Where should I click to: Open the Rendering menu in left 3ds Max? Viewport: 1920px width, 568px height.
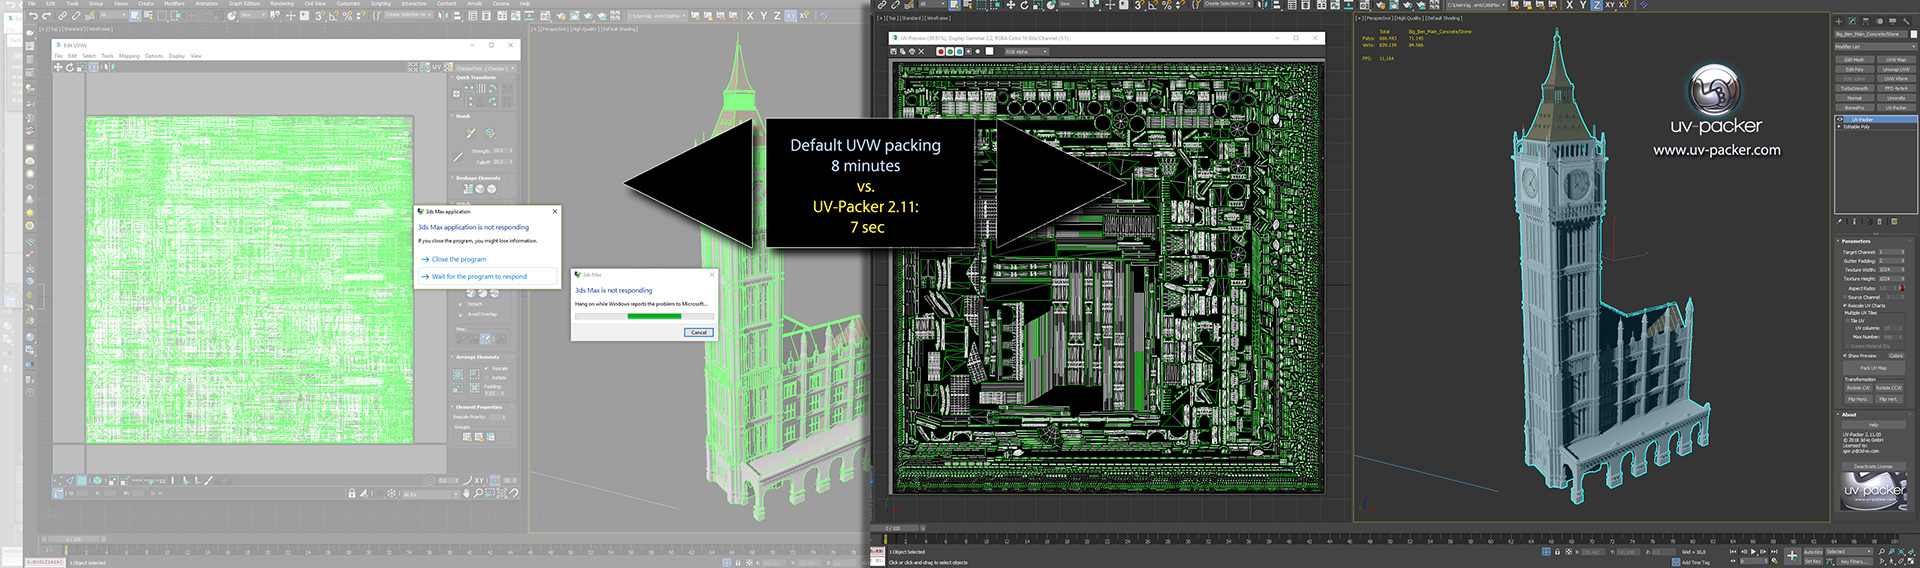coord(282,4)
